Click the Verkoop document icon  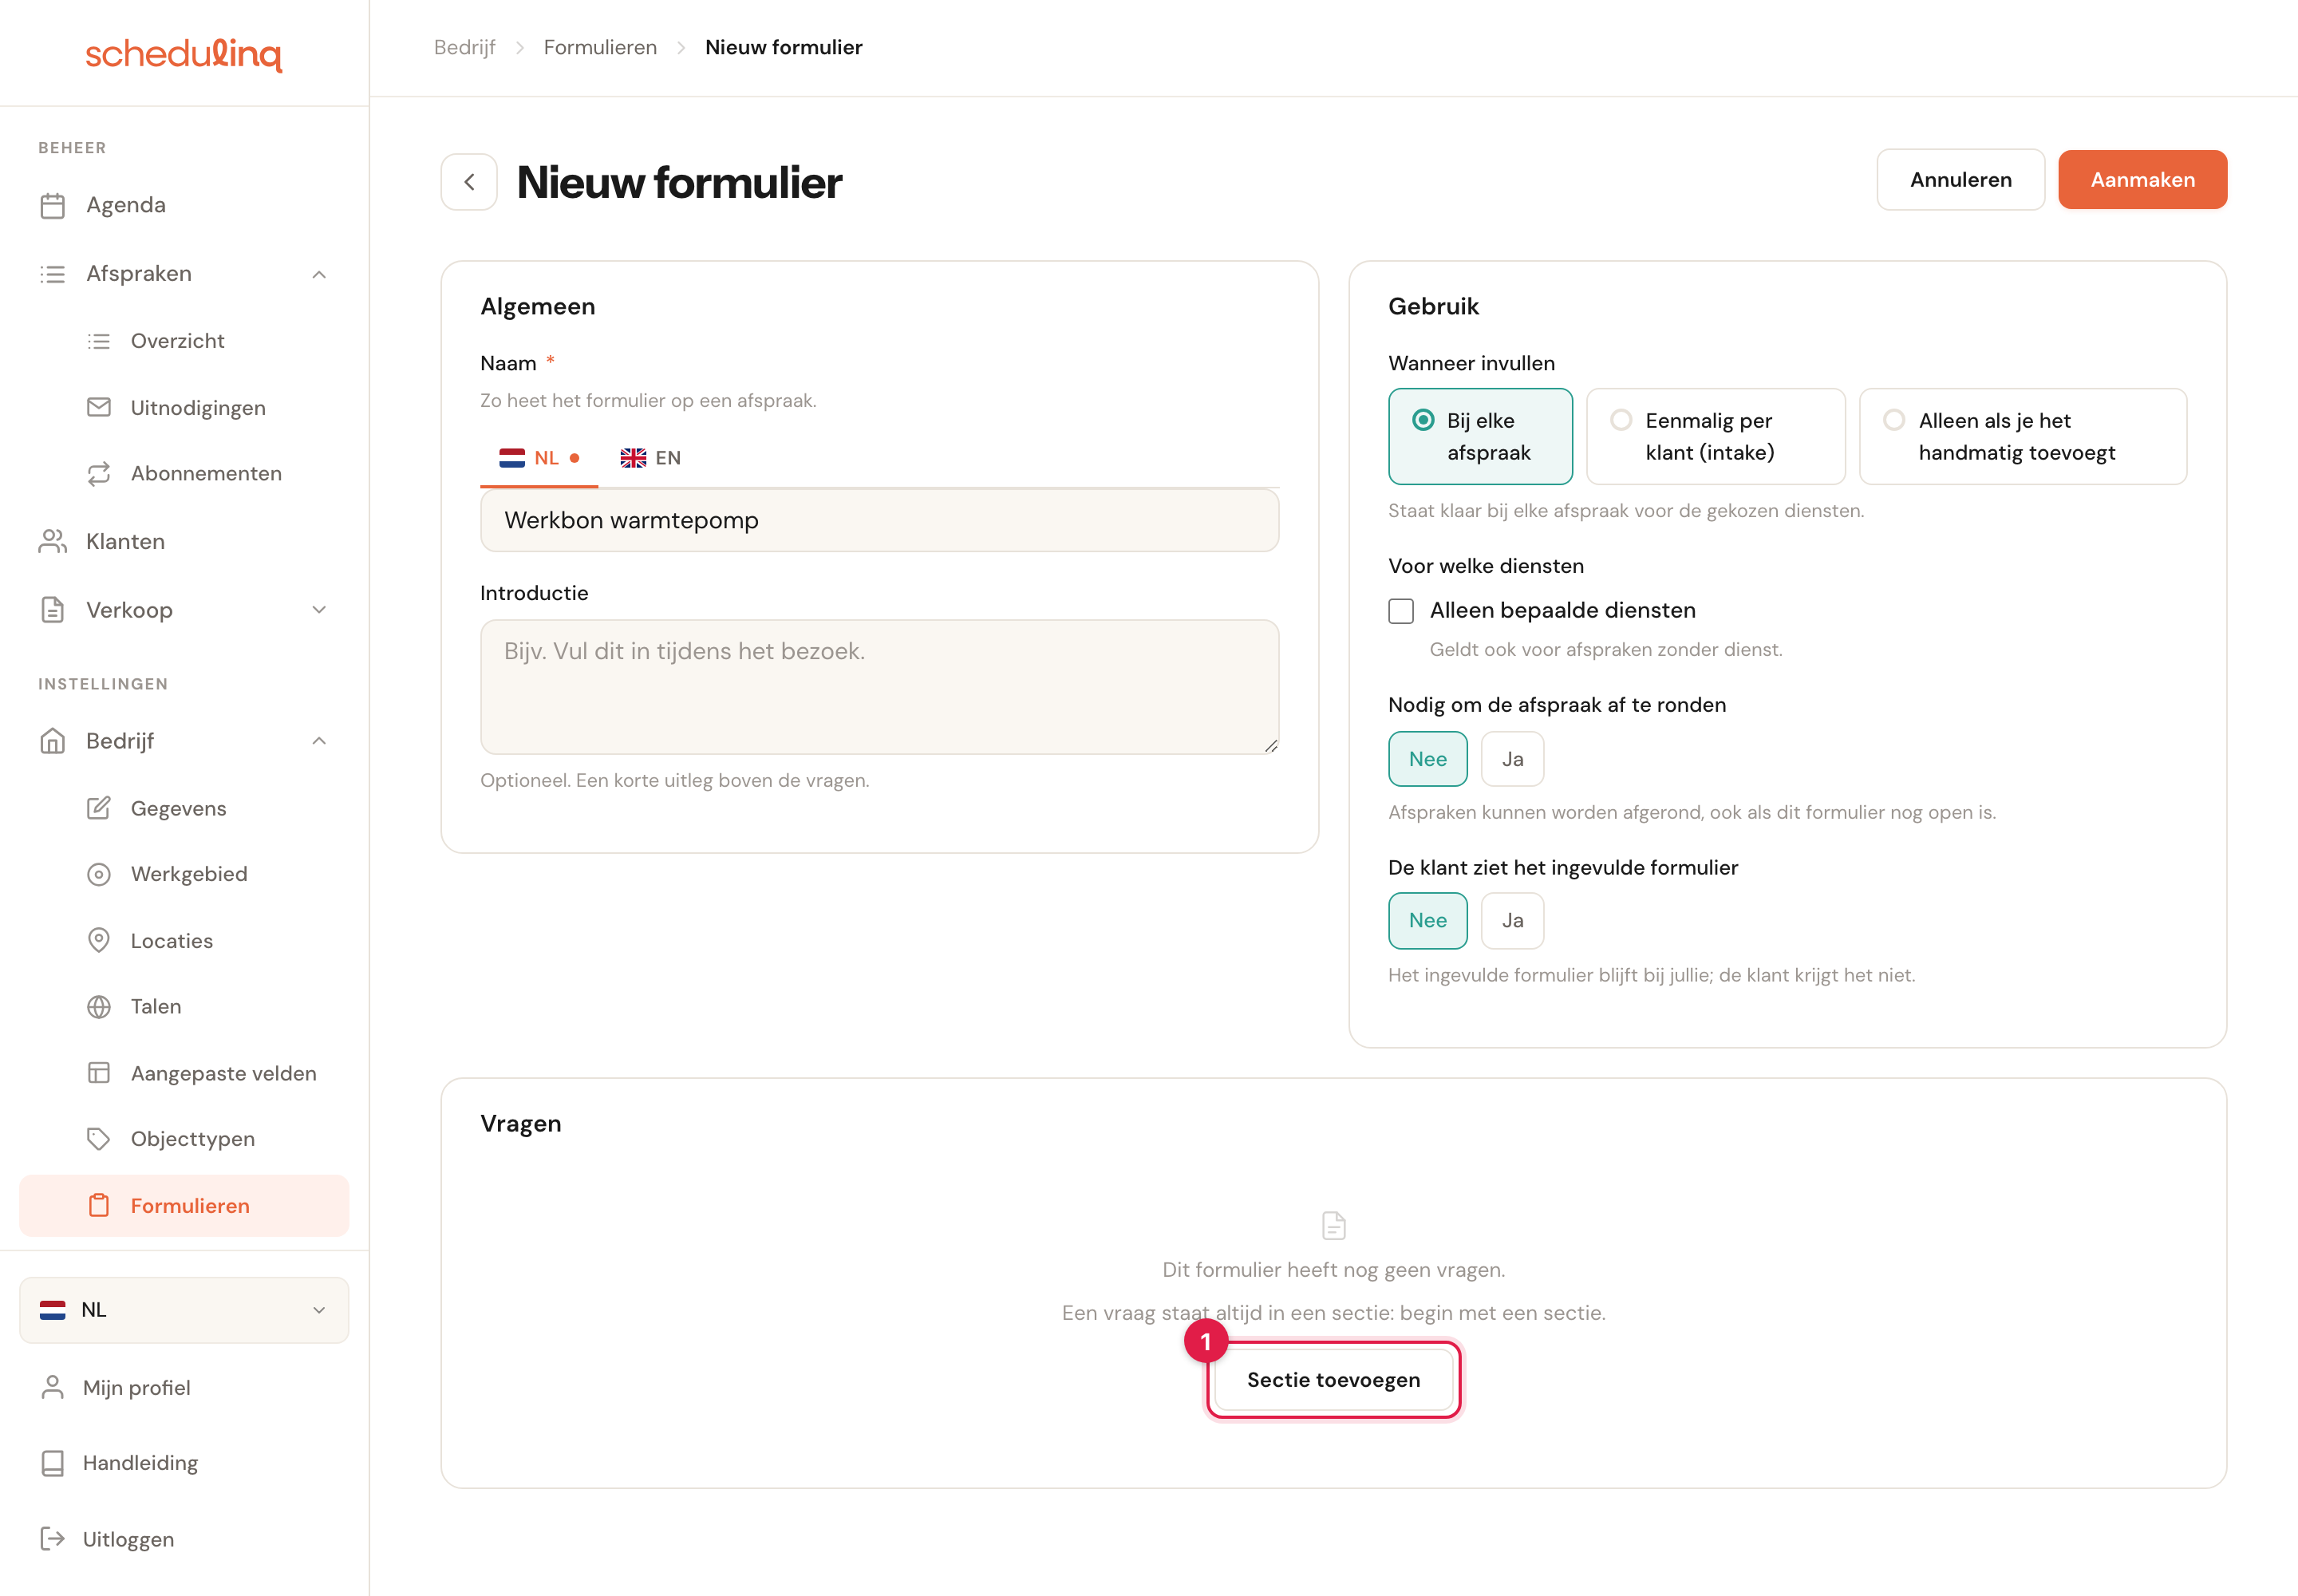point(52,610)
